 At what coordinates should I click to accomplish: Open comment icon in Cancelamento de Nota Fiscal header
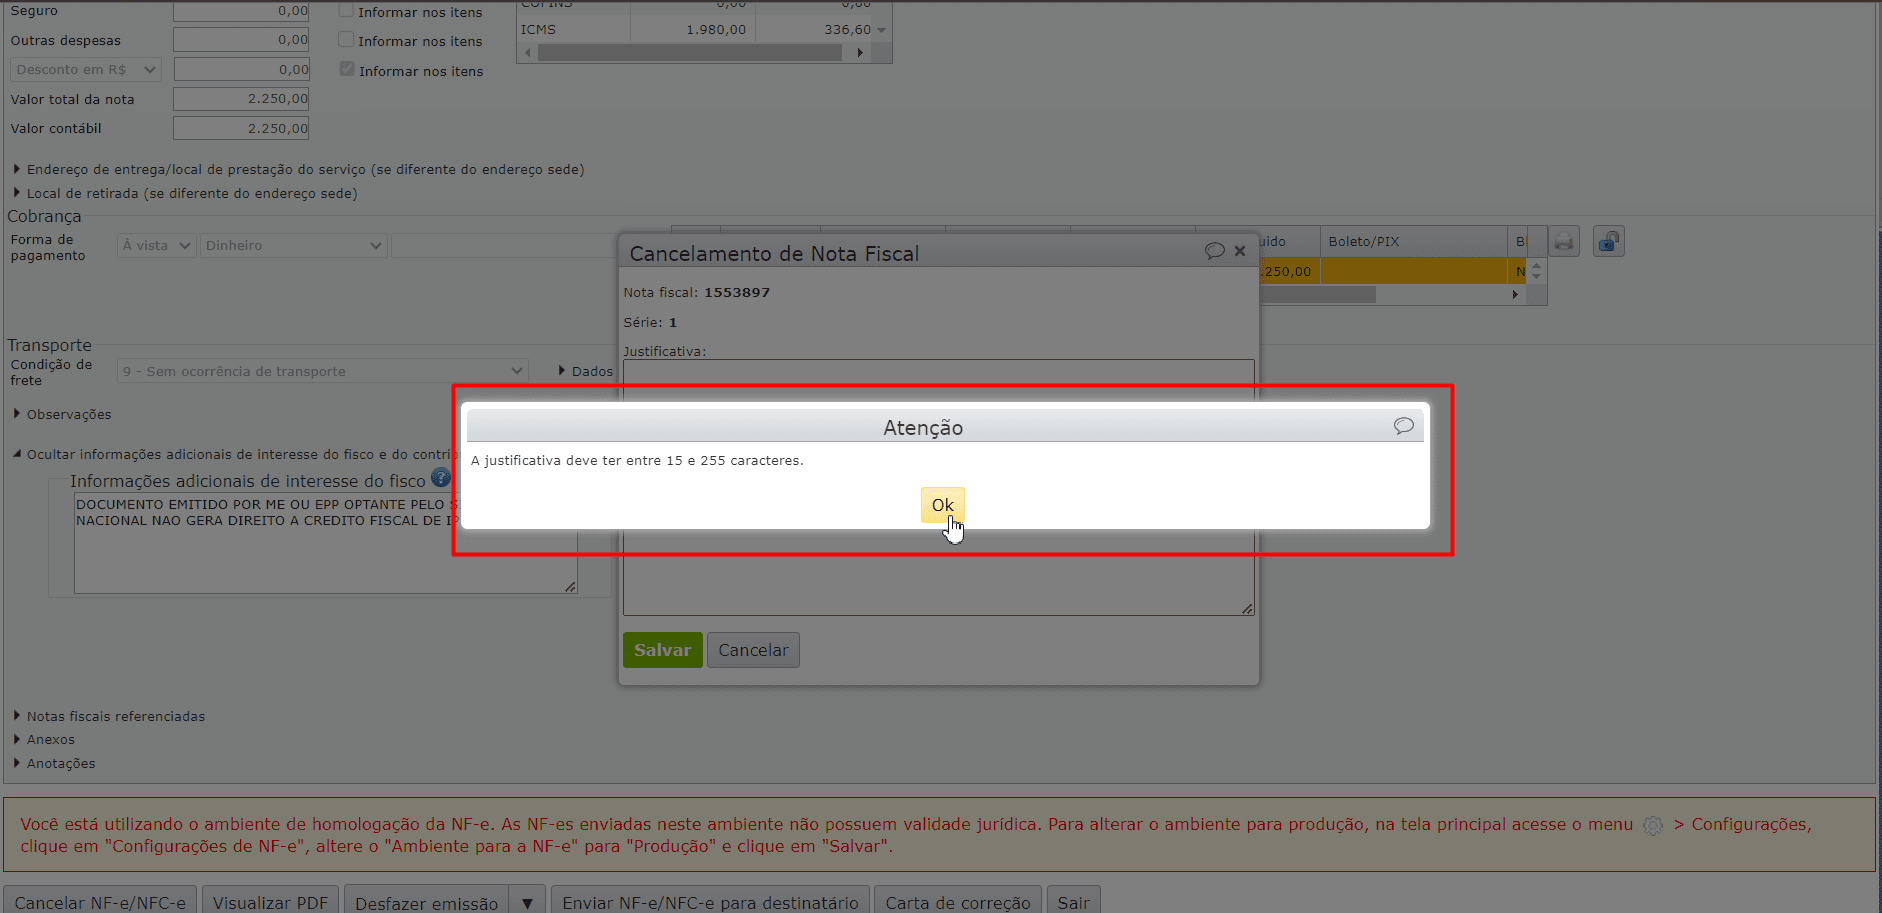(1215, 251)
